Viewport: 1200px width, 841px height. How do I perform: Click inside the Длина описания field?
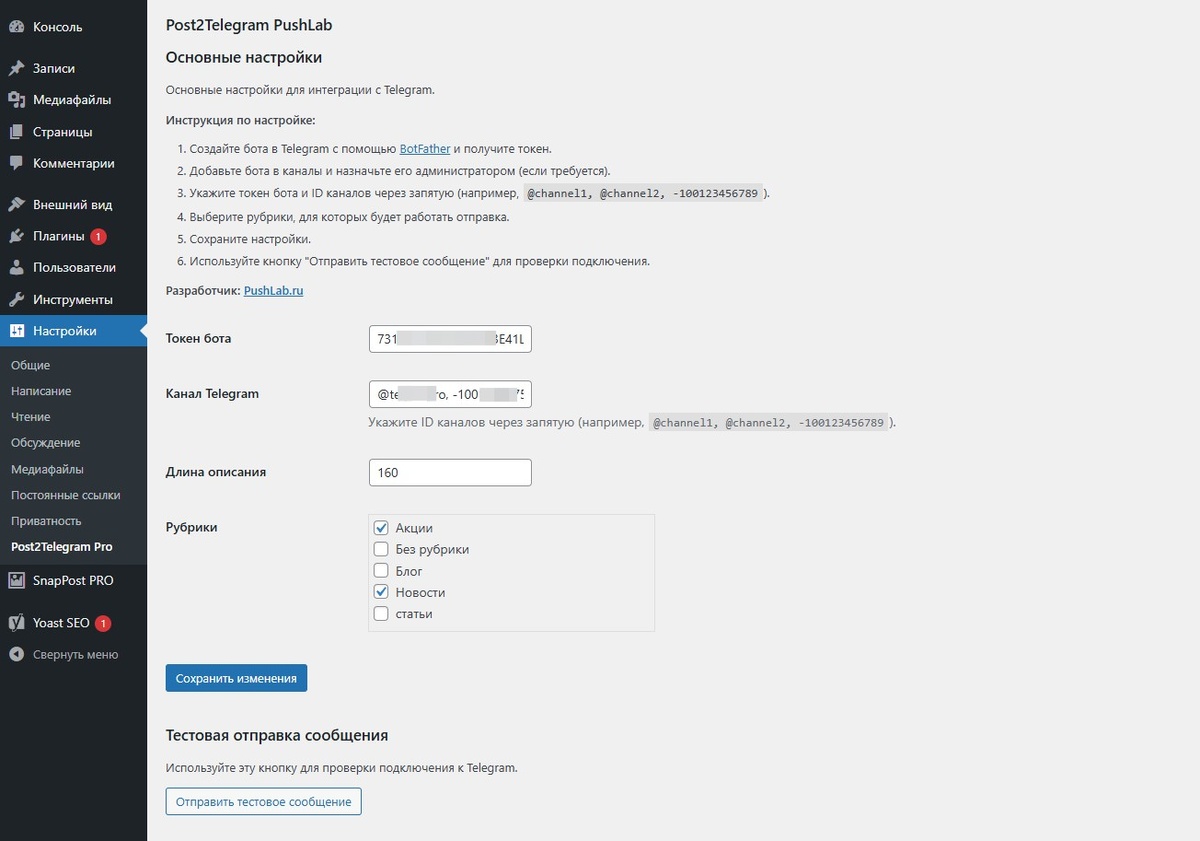(450, 472)
